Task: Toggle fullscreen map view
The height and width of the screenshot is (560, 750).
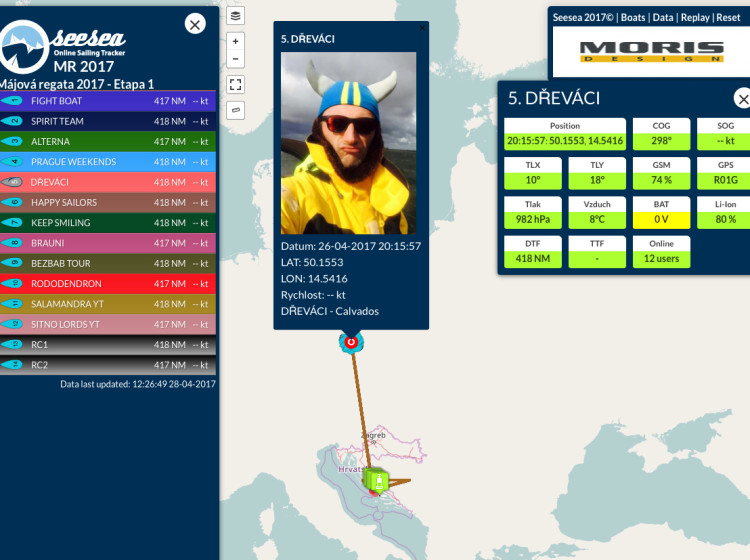Action: 235,85
